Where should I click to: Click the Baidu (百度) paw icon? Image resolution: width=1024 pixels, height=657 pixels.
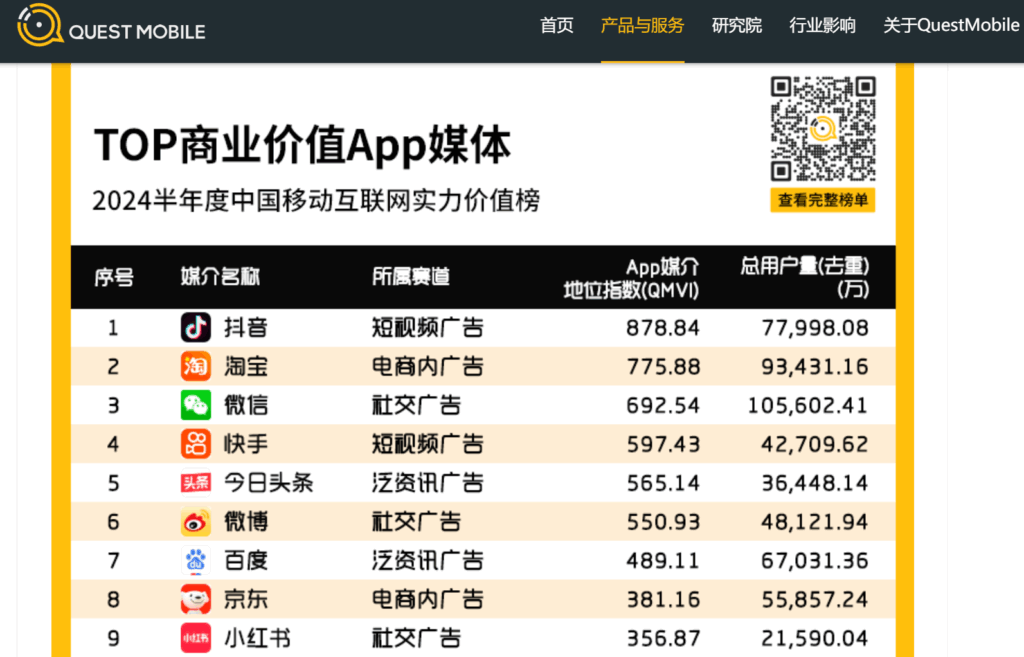pyautogui.click(x=196, y=560)
